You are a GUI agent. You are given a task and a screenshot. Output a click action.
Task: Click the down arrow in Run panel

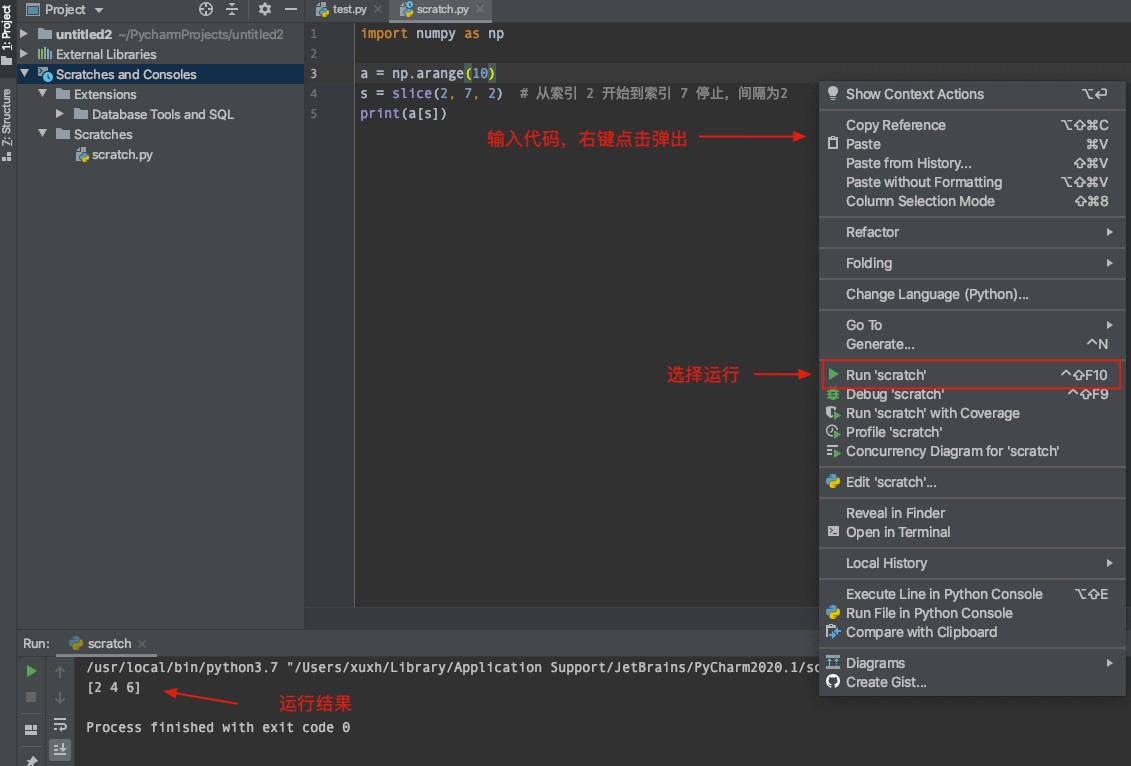pyautogui.click(x=60, y=697)
